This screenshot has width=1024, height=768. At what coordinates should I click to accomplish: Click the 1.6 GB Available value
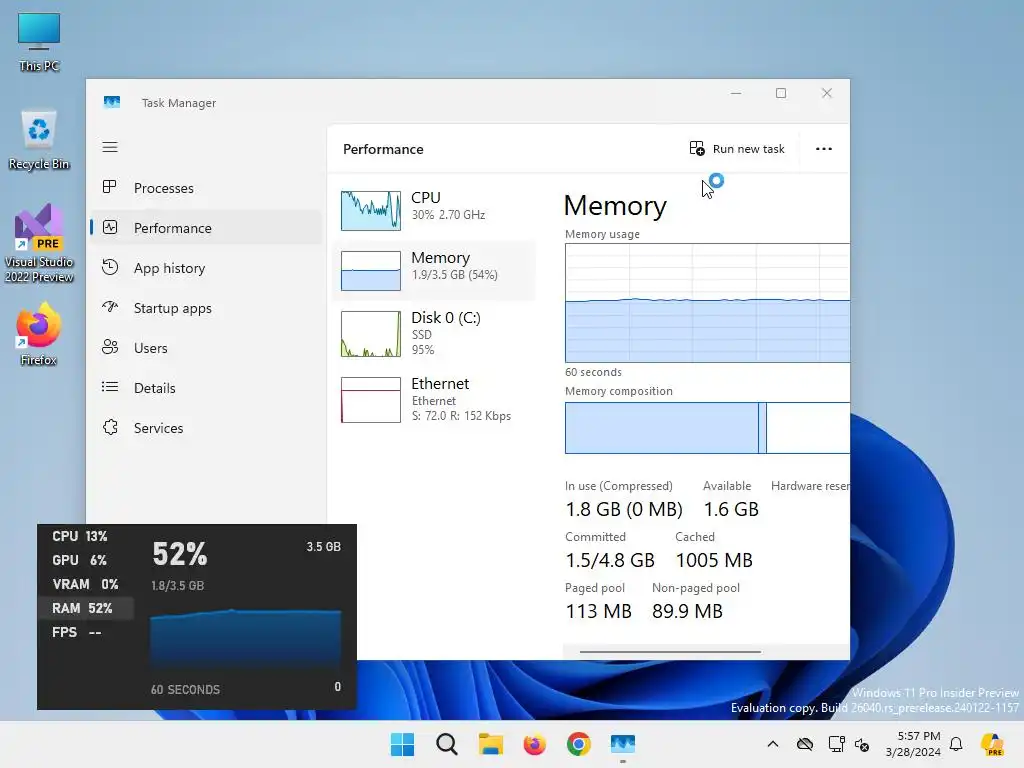pos(731,509)
